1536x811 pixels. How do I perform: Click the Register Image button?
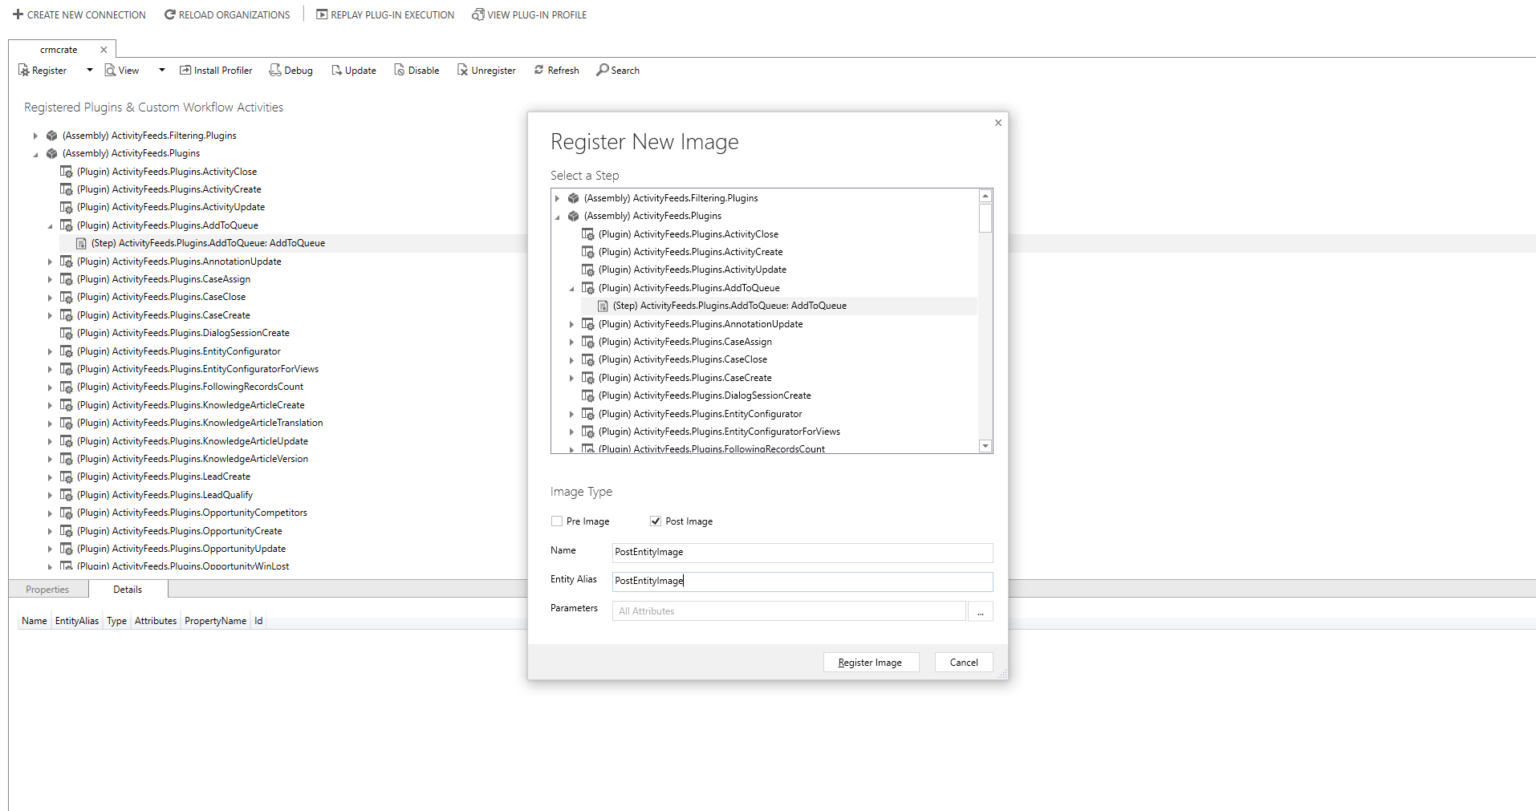[x=870, y=662]
